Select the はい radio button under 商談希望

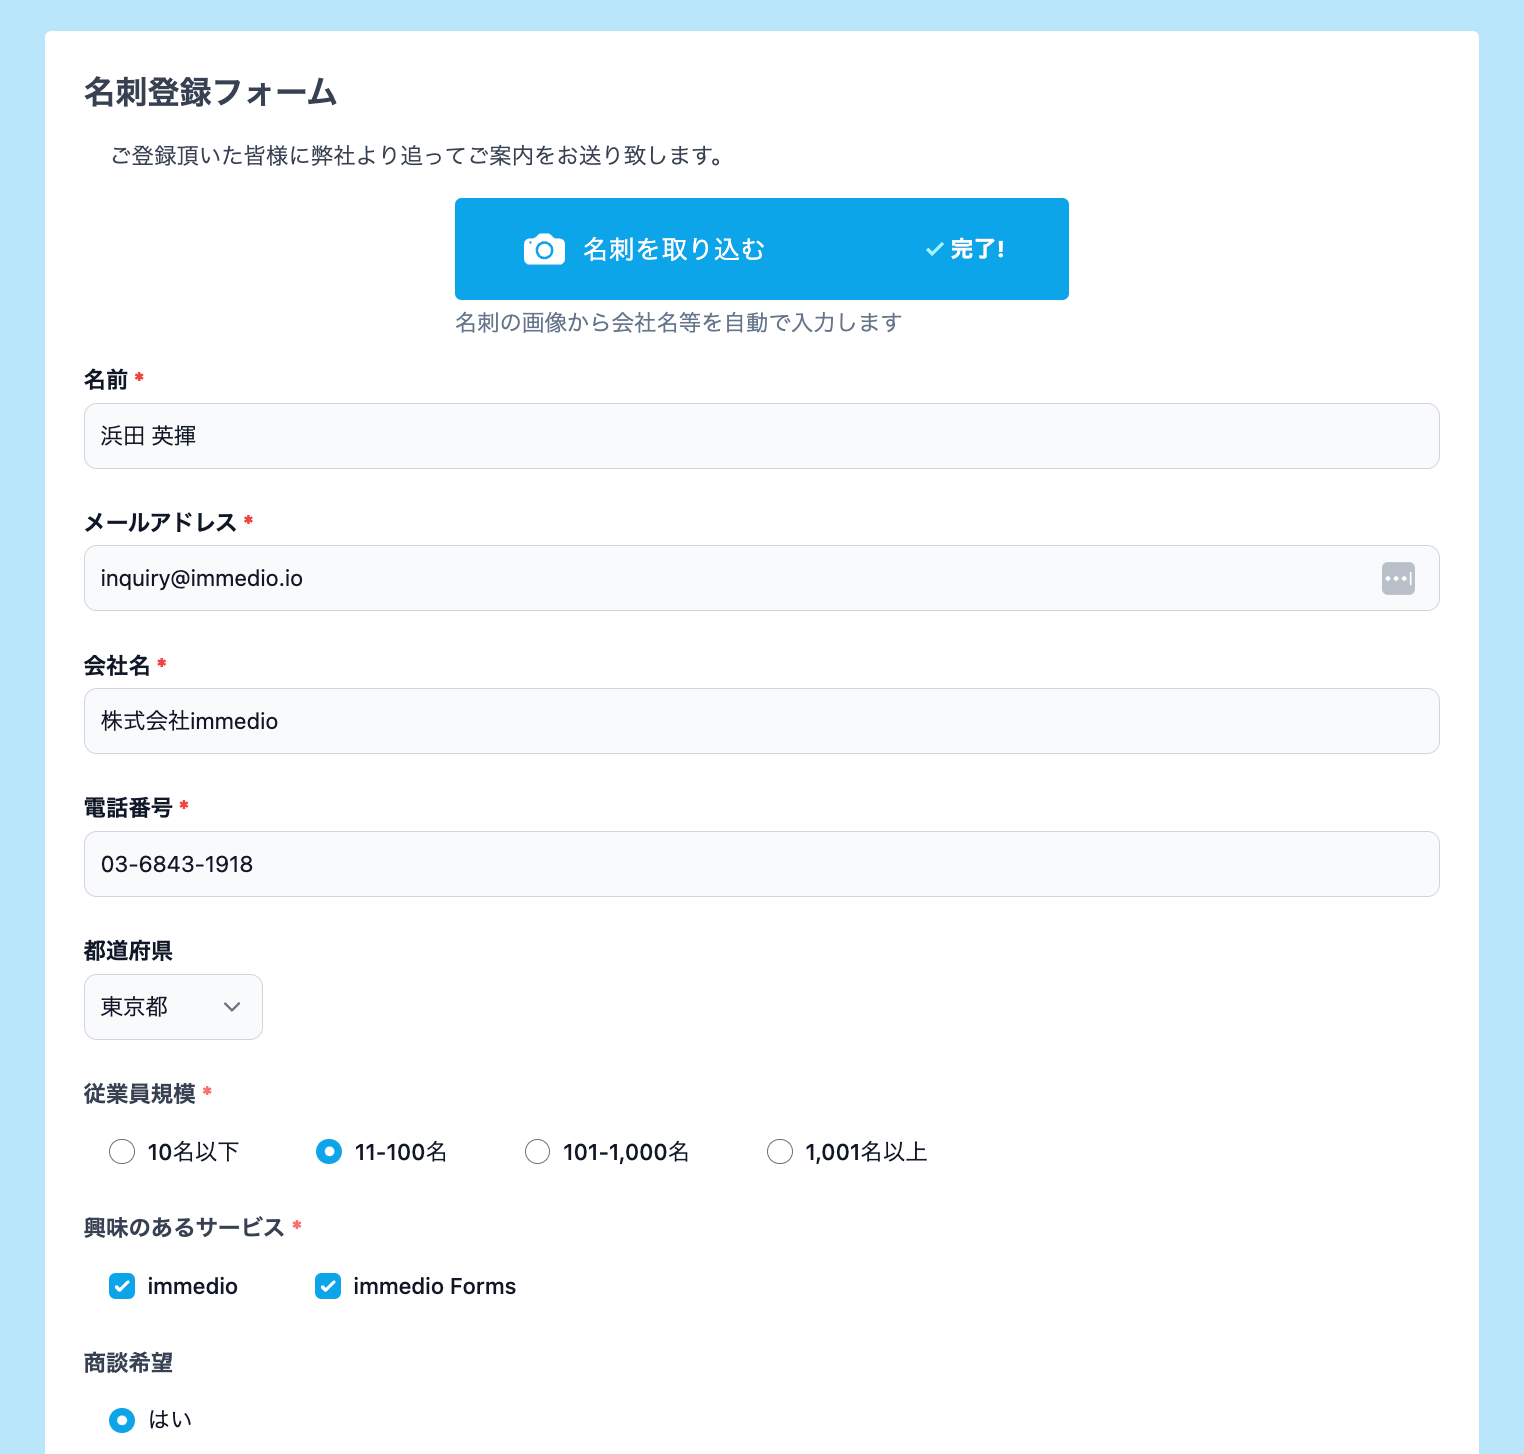click(x=122, y=1420)
